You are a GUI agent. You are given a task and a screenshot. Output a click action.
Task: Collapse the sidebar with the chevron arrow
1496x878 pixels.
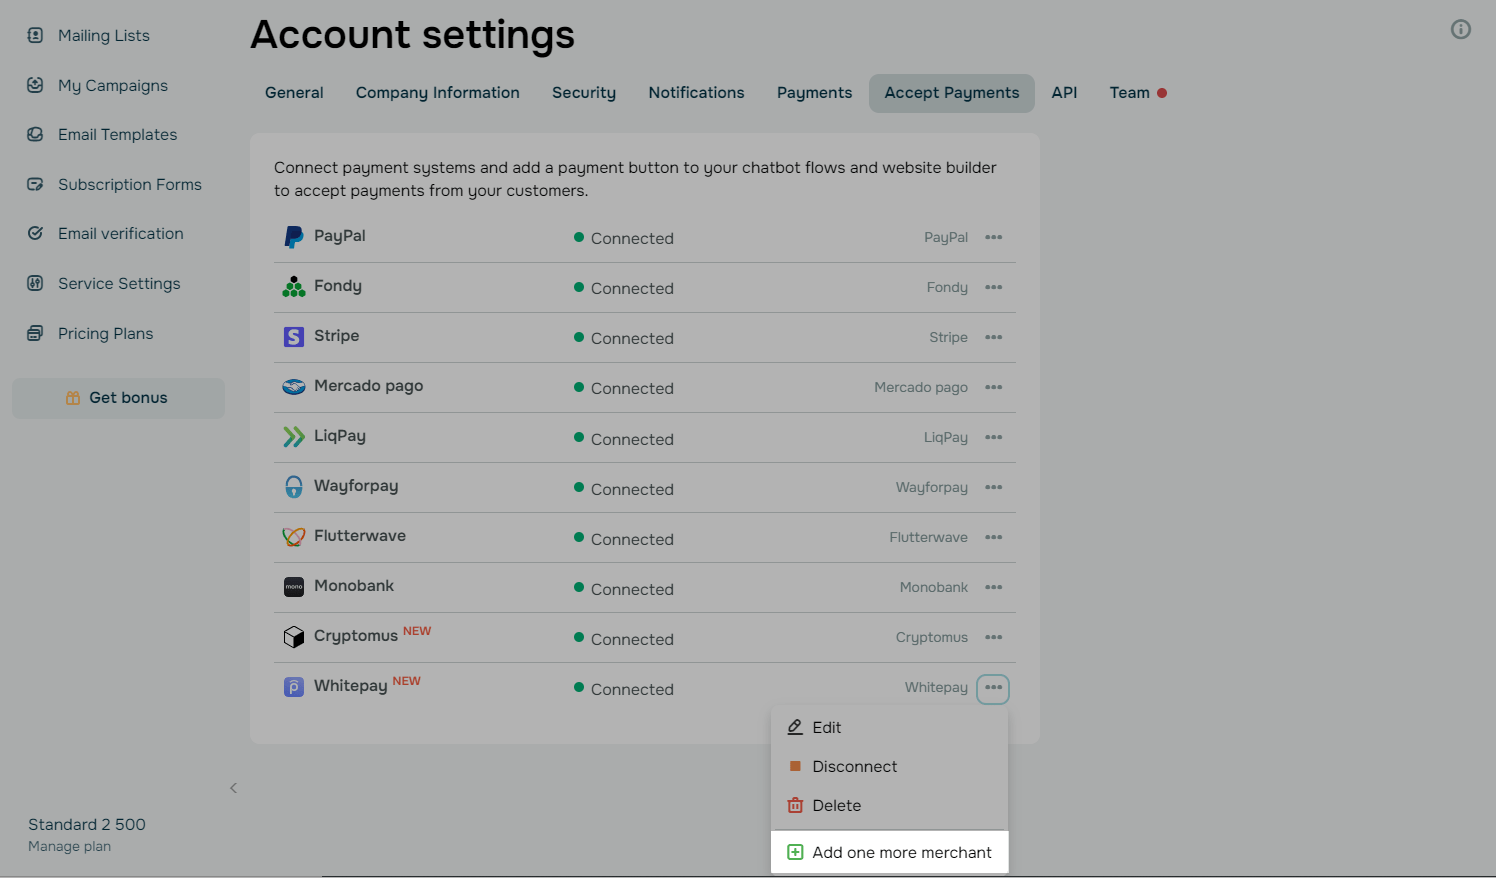234,788
